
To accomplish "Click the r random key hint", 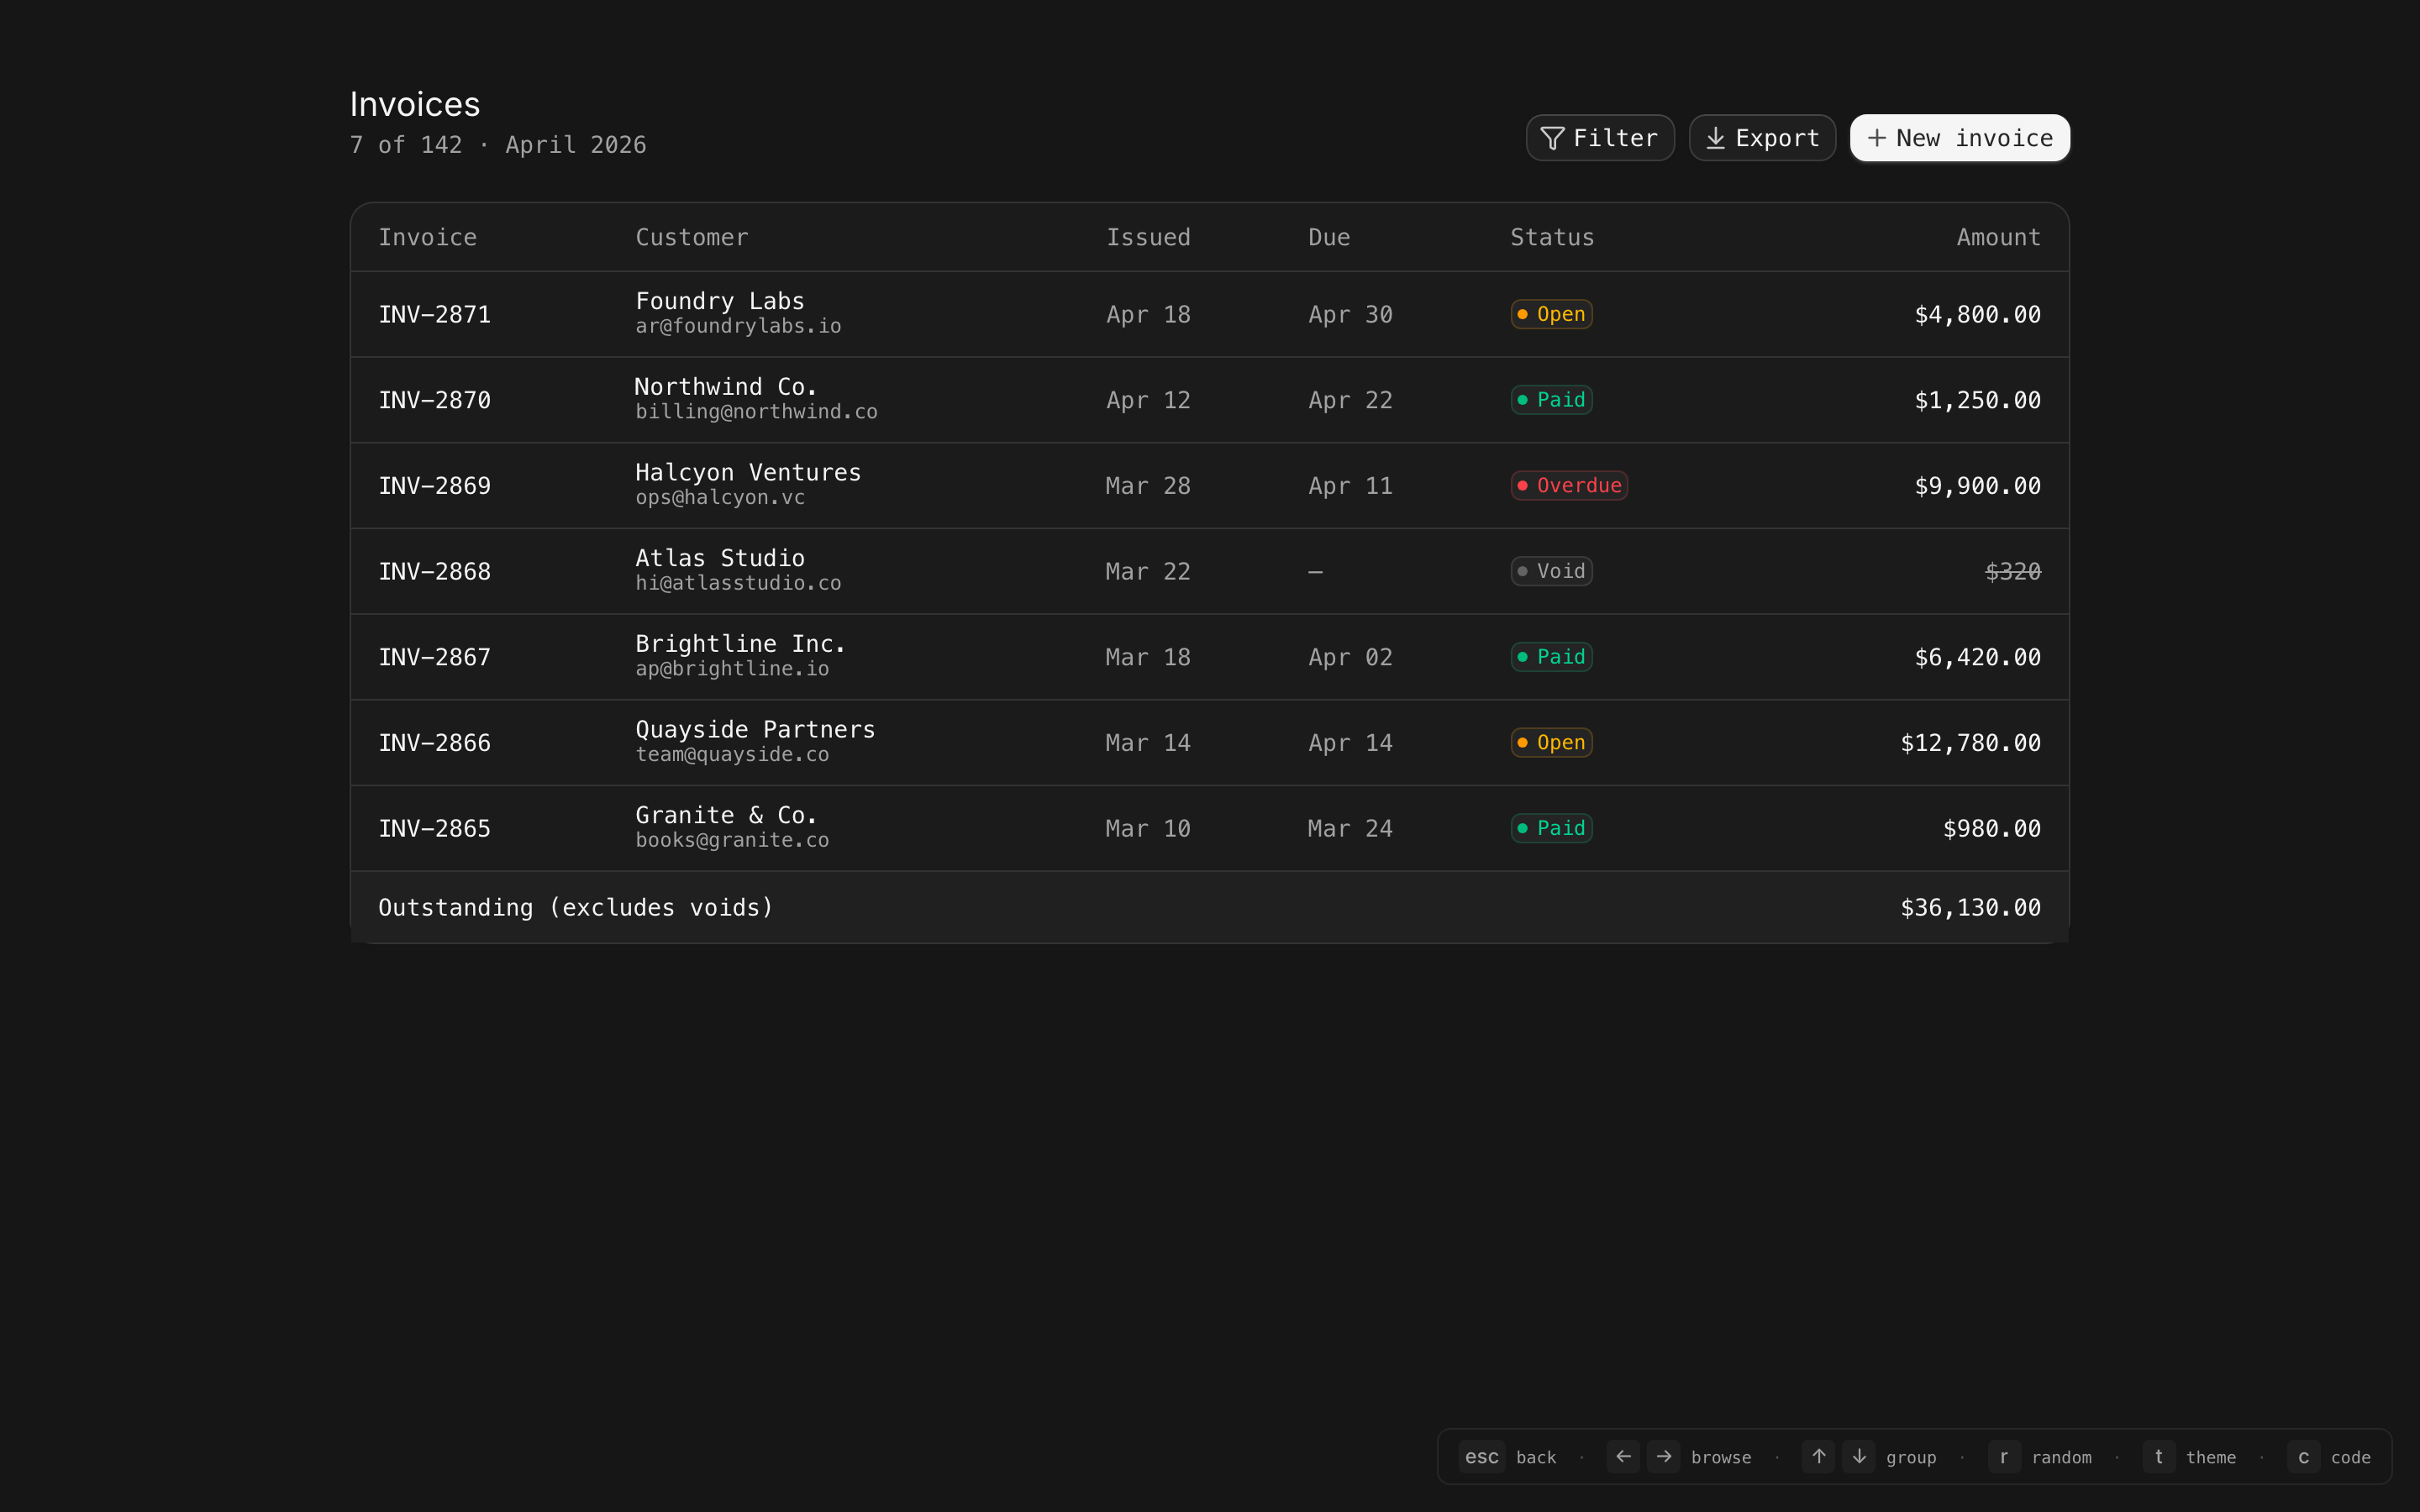I will pyautogui.click(x=2003, y=1457).
